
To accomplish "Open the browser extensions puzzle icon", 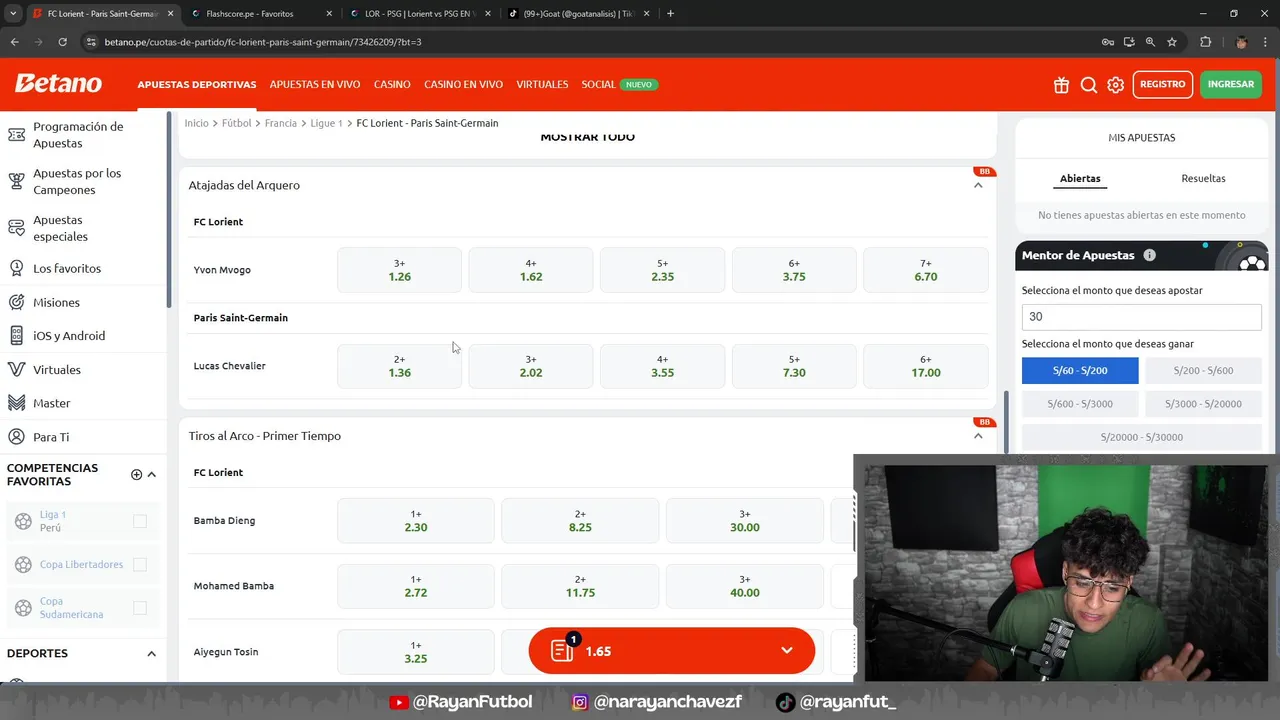I will click(x=1205, y=42).
